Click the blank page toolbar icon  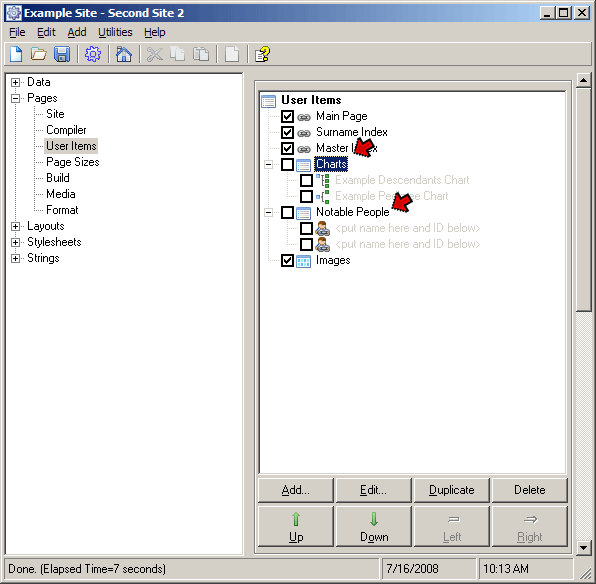click(x=232, y=54)
